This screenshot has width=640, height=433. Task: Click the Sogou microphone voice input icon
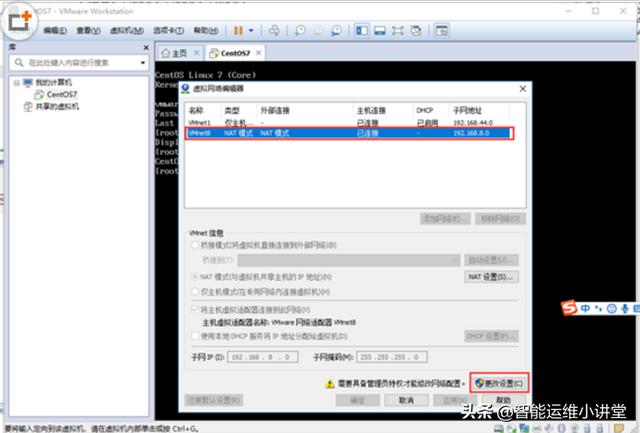tap(624, 309)
